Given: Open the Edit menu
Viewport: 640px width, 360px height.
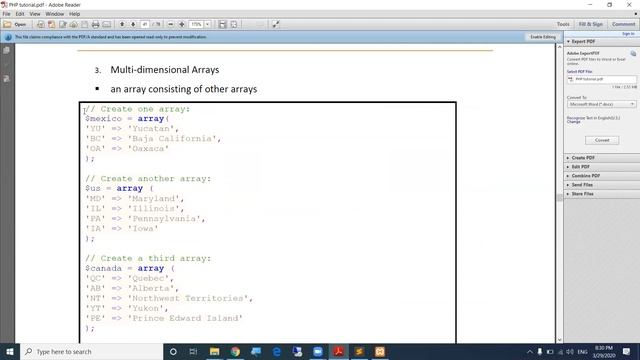Looking at the screenshot, I should click(20, 14).
